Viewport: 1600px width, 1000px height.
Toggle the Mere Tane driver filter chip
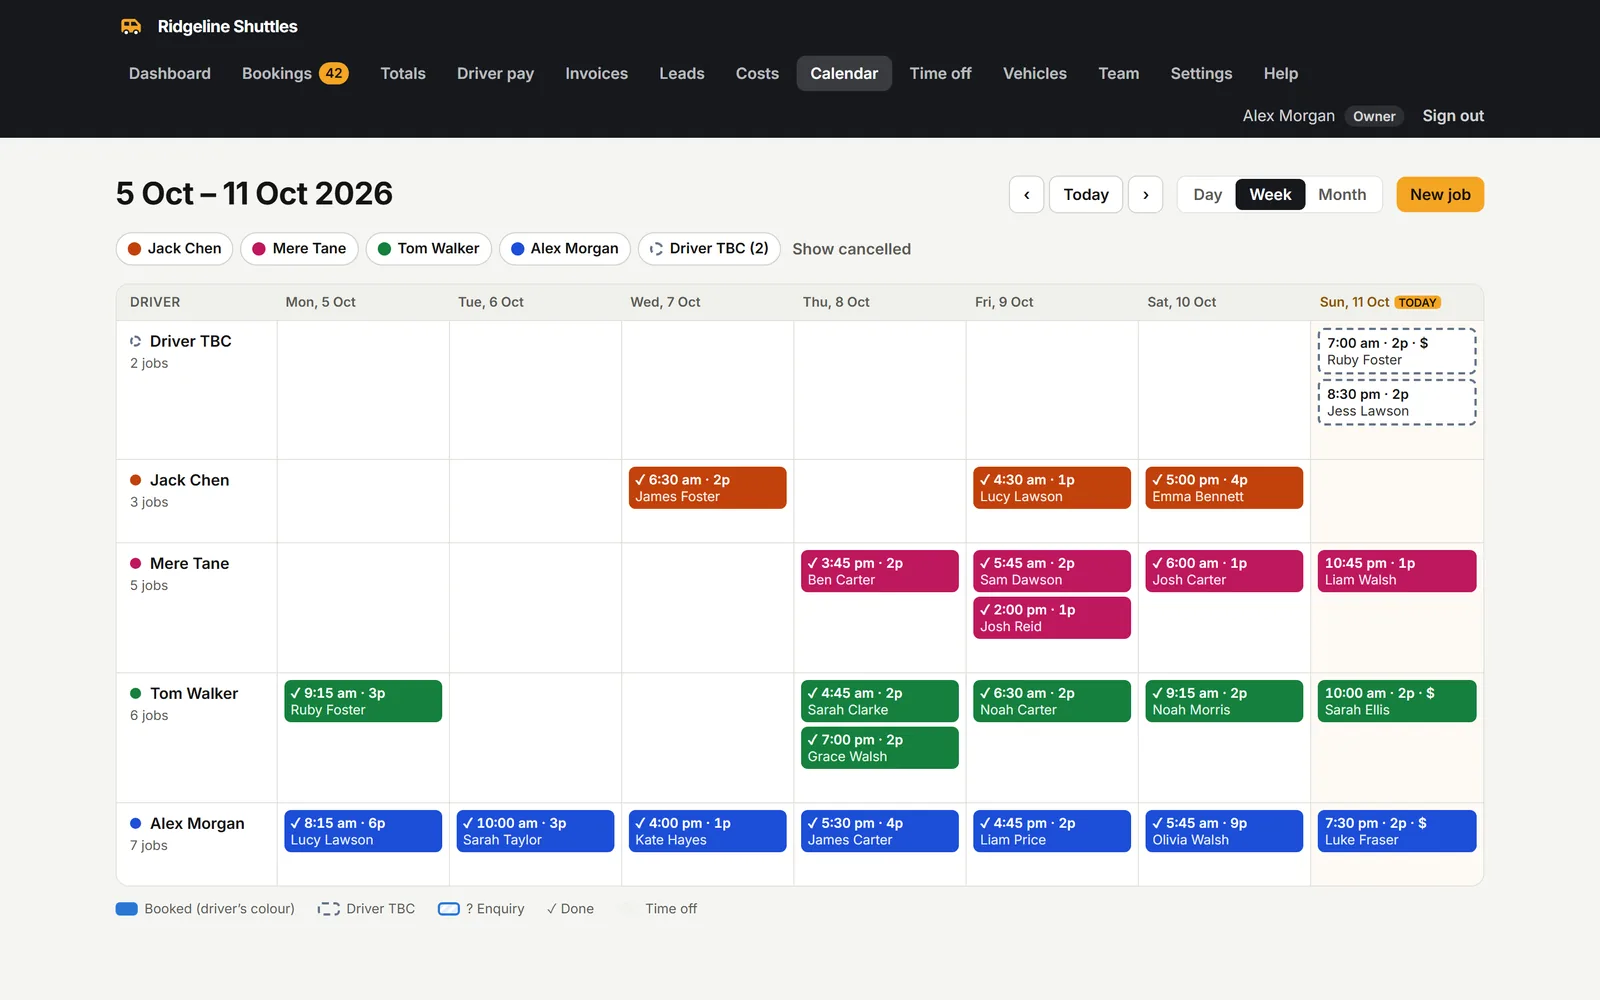click(299, 249)
